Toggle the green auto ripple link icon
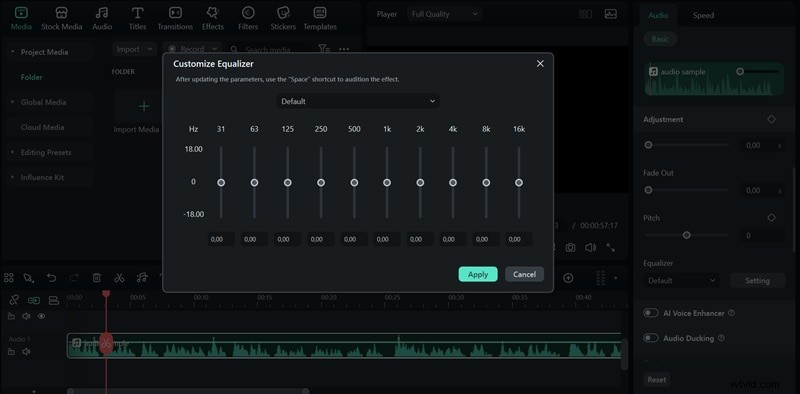The width and height of the screenshot is (800, 394). tap(34, 300)
